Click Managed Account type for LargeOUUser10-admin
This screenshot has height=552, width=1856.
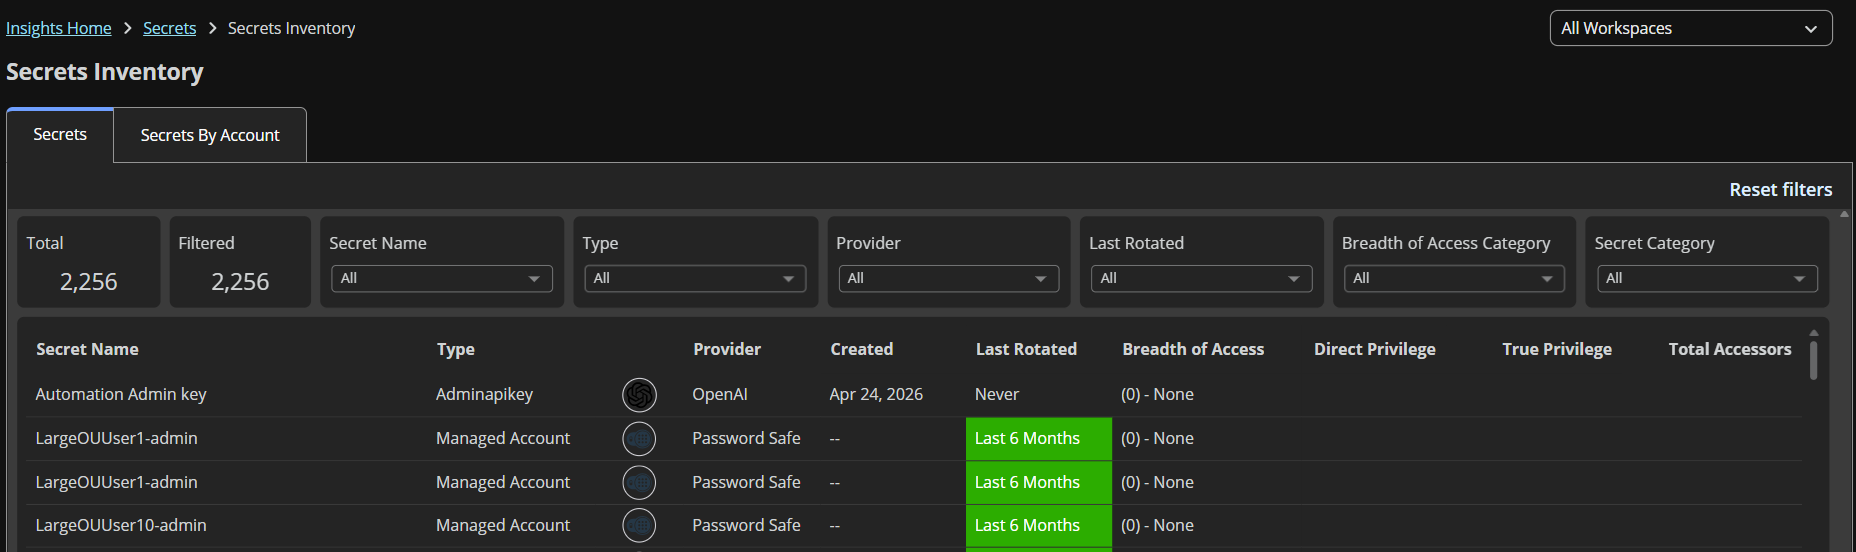click(503, 525)
